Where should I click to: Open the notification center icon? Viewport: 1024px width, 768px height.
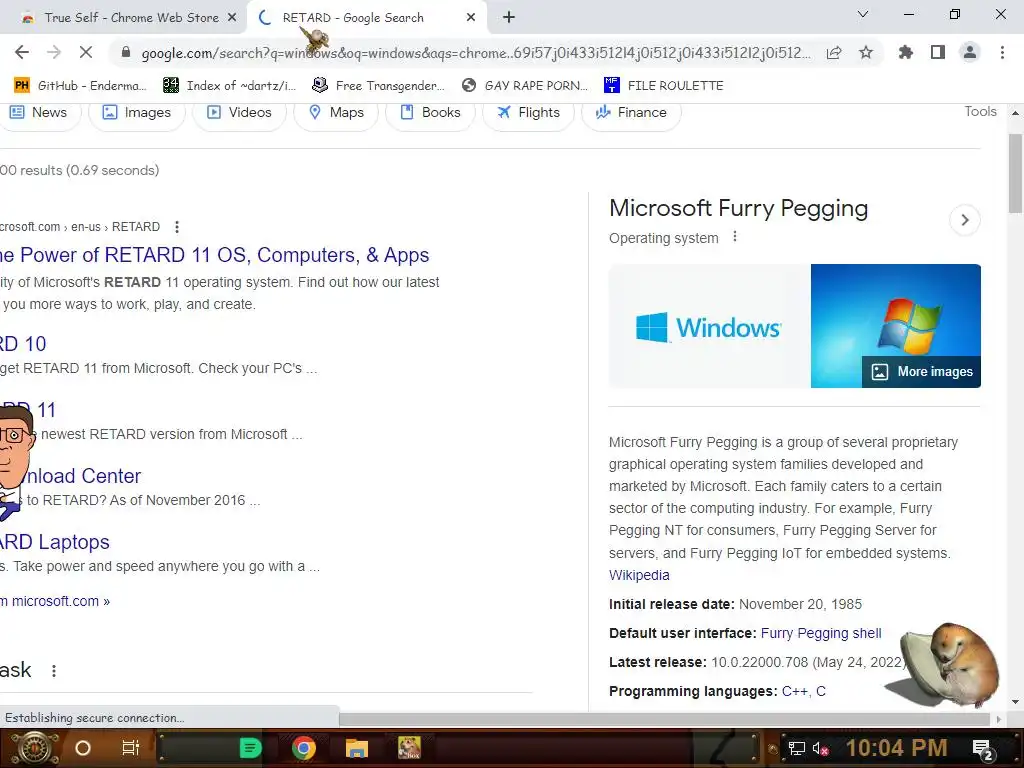pyautogui.click(x=983, y=749)
